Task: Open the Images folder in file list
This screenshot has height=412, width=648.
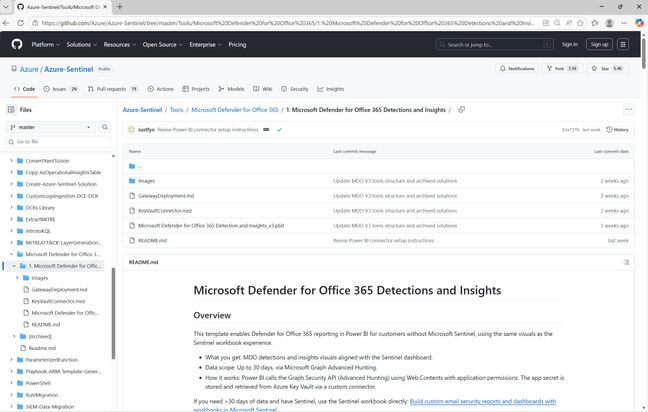Action: [146, 181]
